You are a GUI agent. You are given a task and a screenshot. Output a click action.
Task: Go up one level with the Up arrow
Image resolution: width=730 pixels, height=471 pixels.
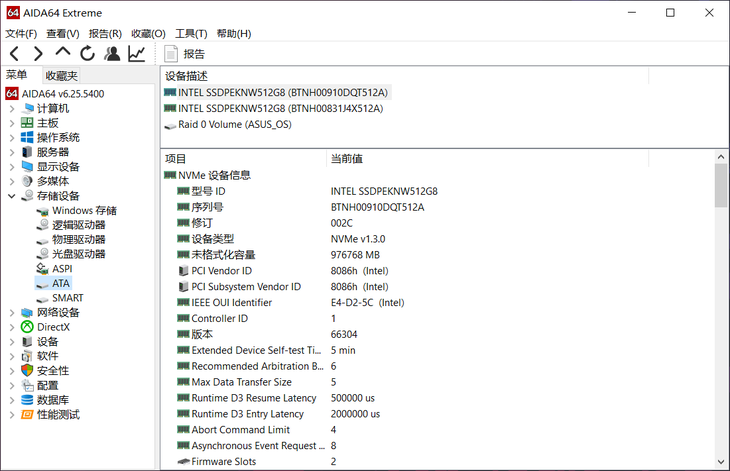point(63,54)
